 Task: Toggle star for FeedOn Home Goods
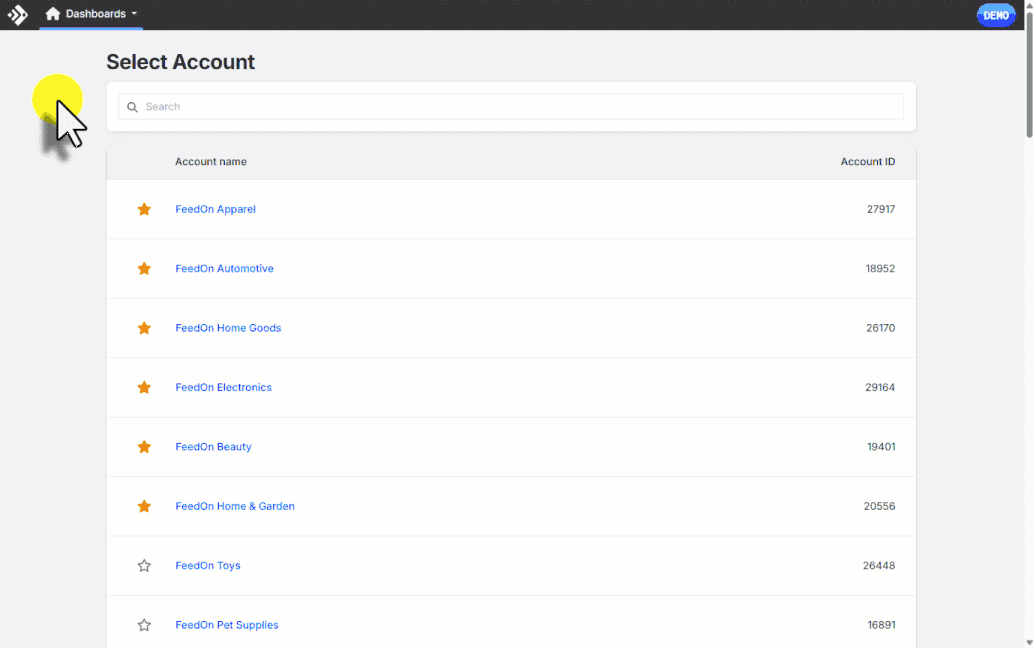[144, 328]
